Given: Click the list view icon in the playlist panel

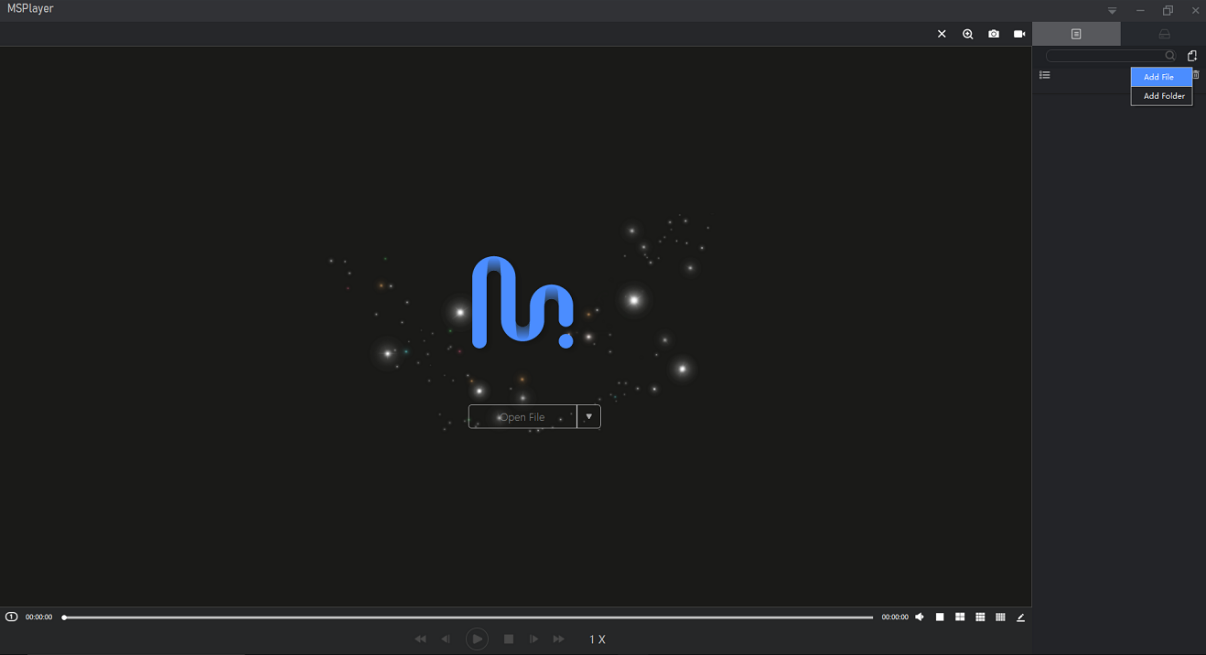Looking at the screenshot, I should click(x=1045, y=75).
